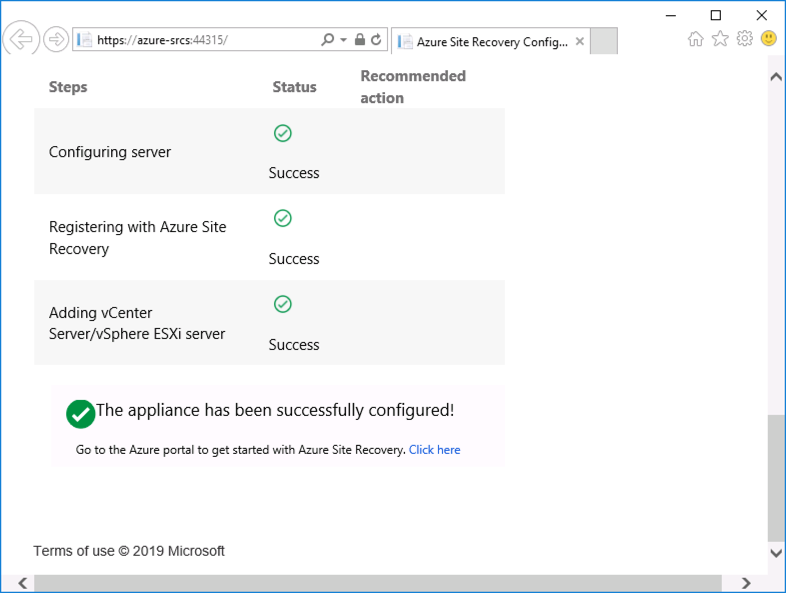Click the horizontal scrollbar left arrow

(22, 583)
